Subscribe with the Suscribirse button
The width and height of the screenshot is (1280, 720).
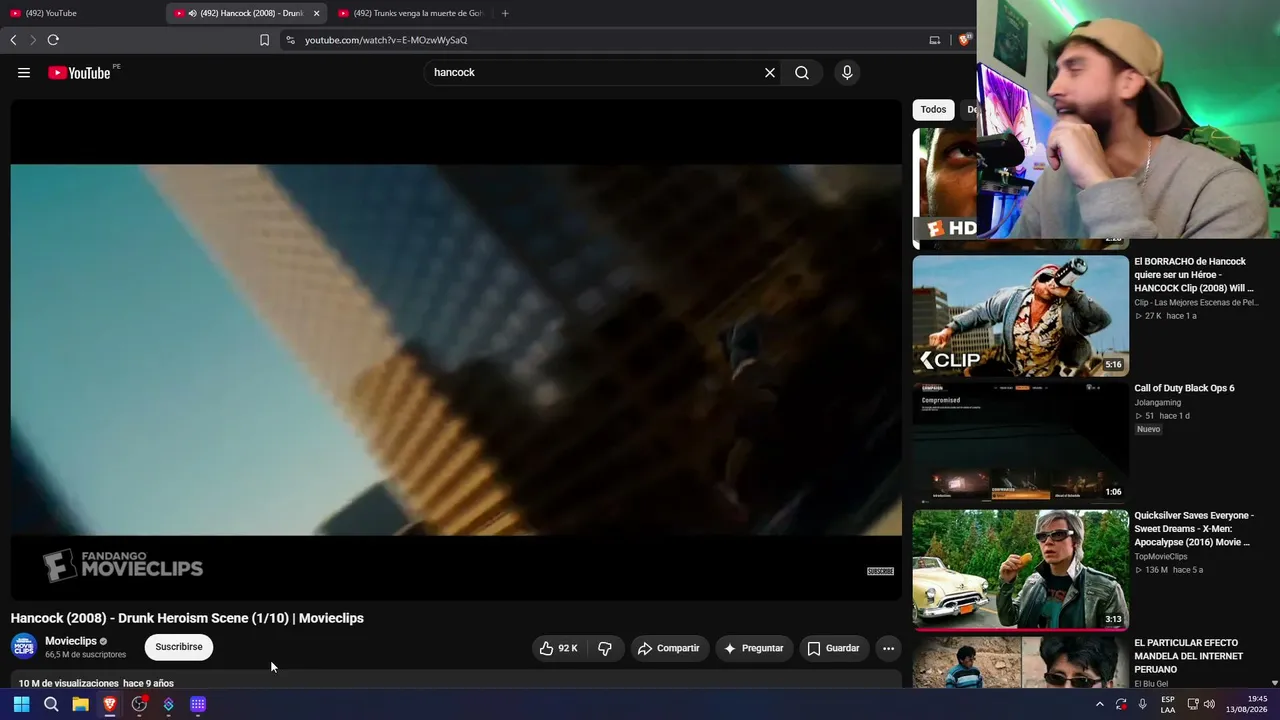point(179,647)
